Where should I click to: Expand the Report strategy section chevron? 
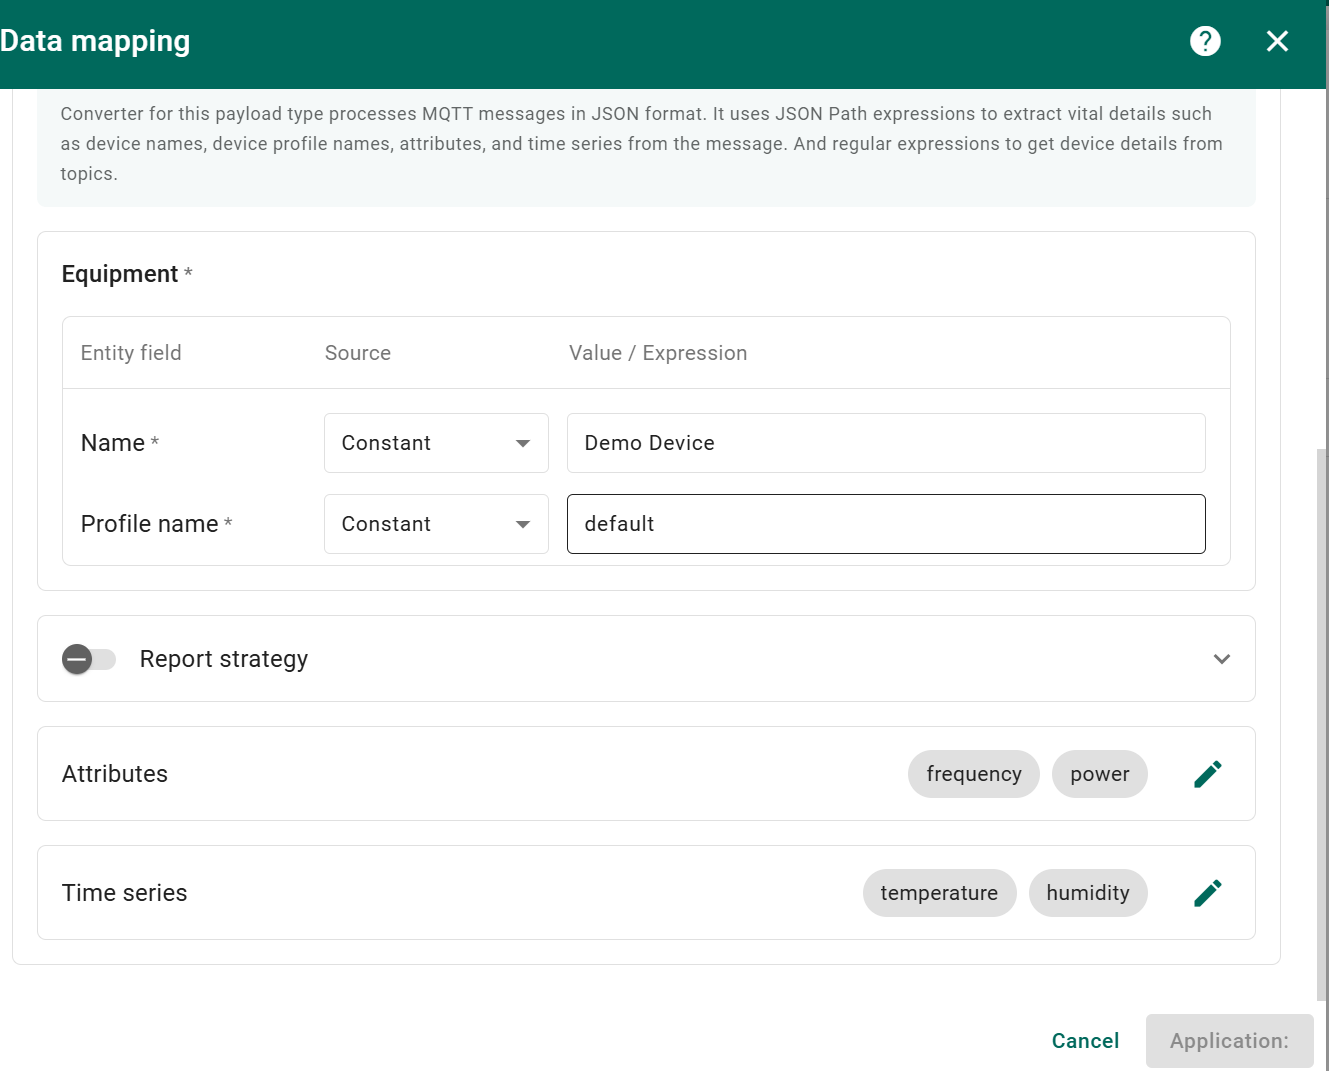tap(1221, 659)
